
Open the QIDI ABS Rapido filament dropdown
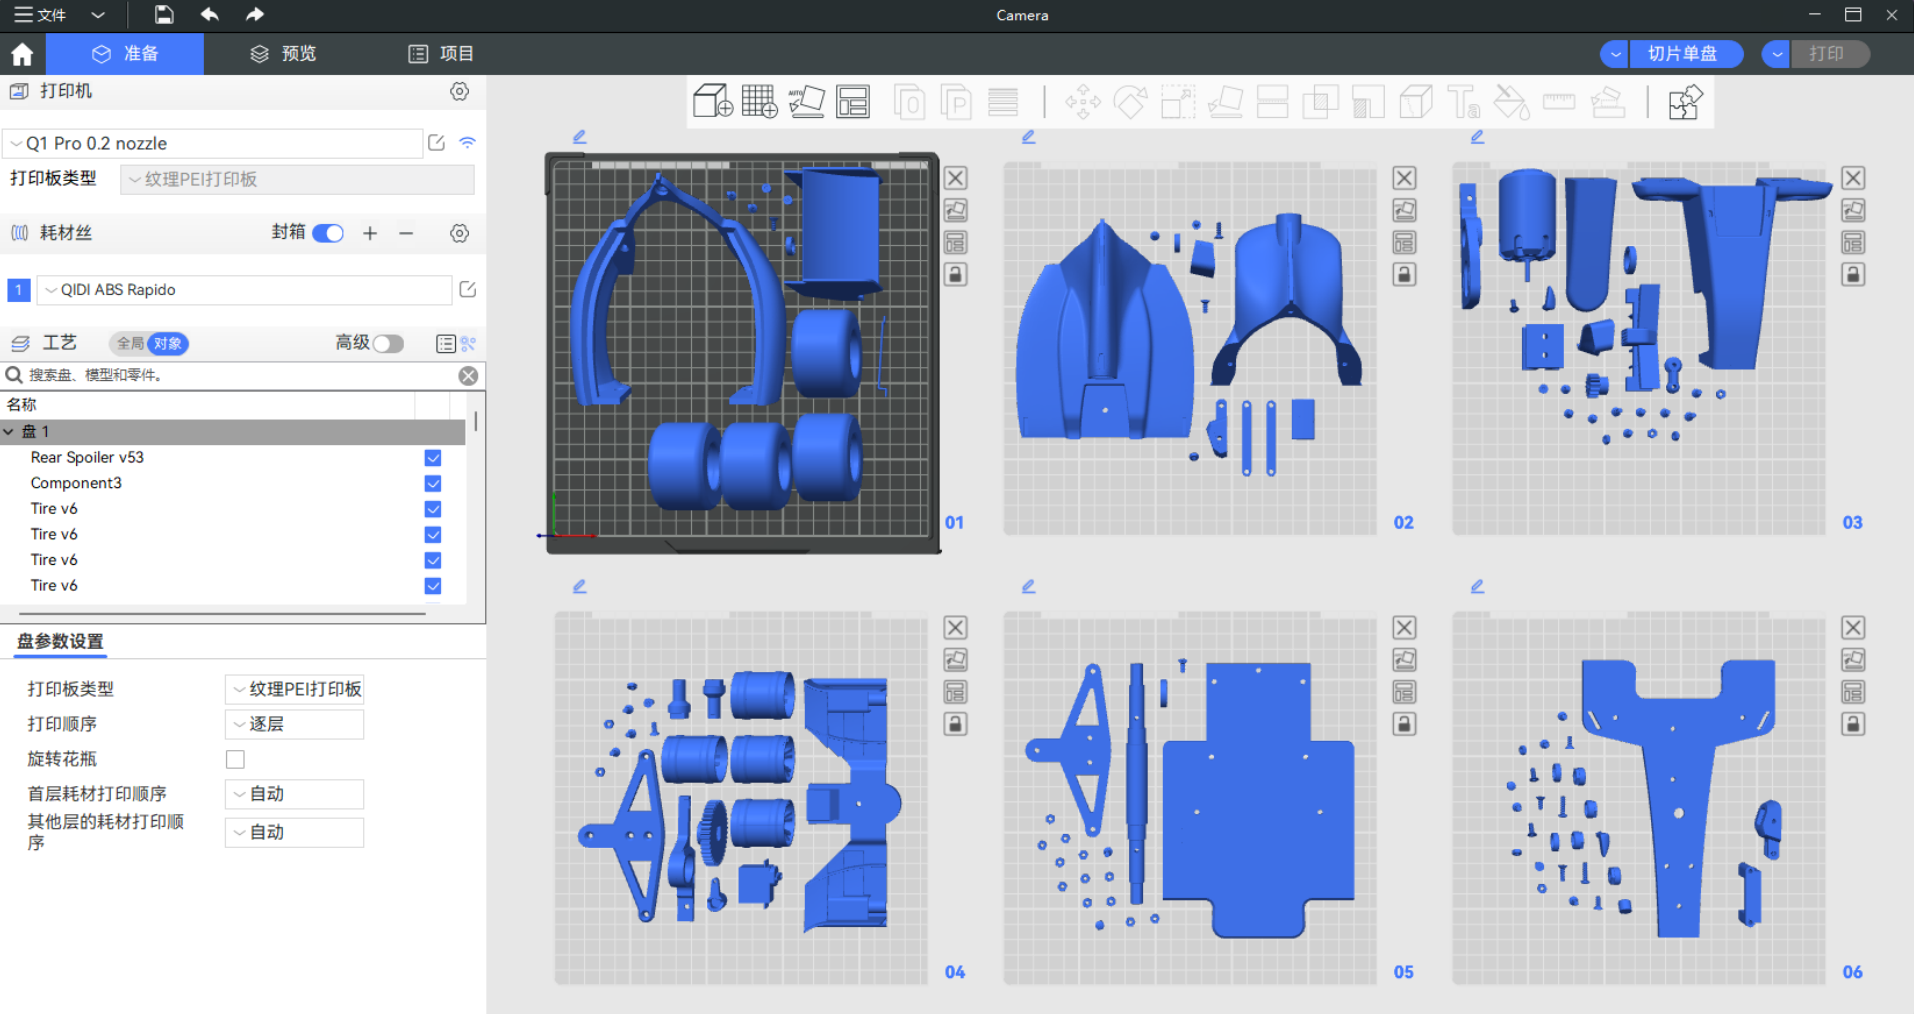[x=243, y=290]
